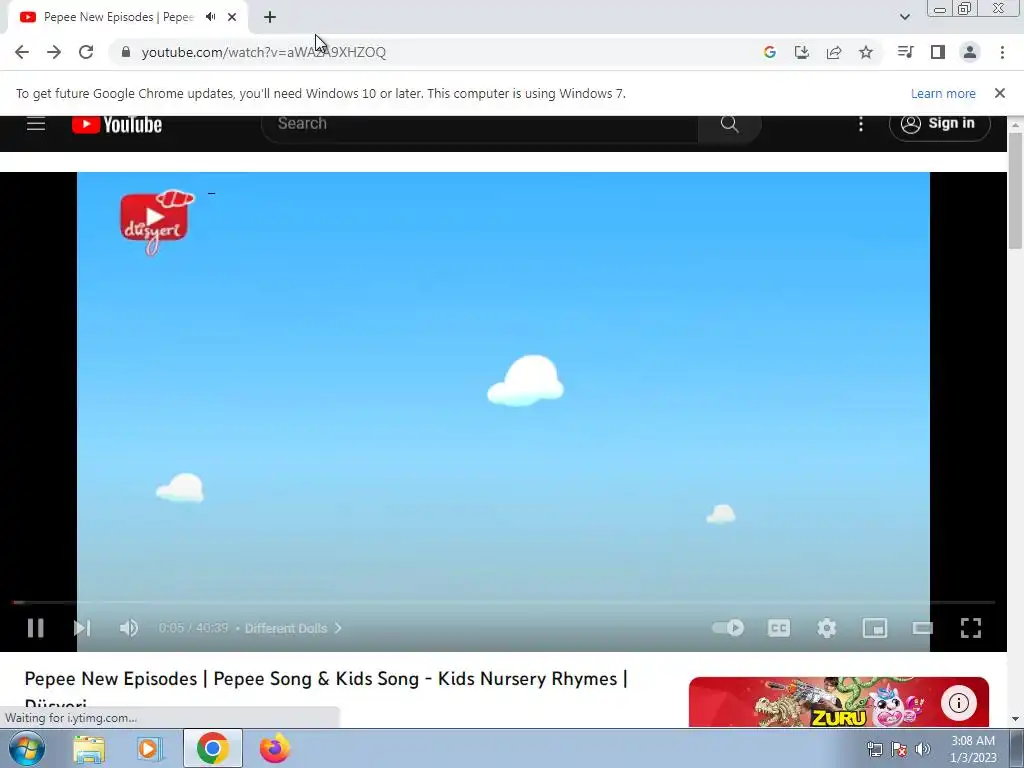Expand the tab search dropdown arrow
This screenshot has width=1024, height=768.
[x=904, y=17]
